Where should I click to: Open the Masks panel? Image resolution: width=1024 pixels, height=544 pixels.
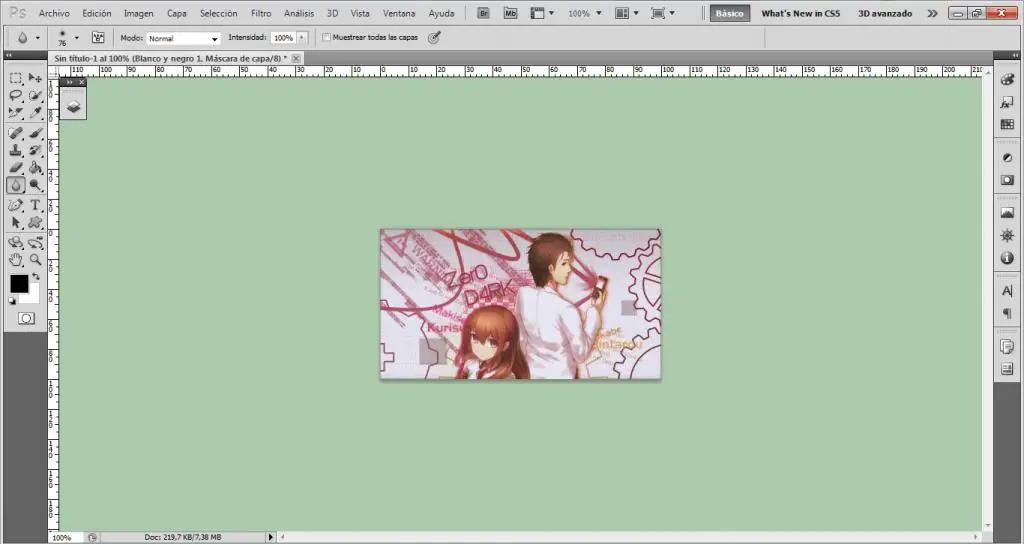[1007, 180]
